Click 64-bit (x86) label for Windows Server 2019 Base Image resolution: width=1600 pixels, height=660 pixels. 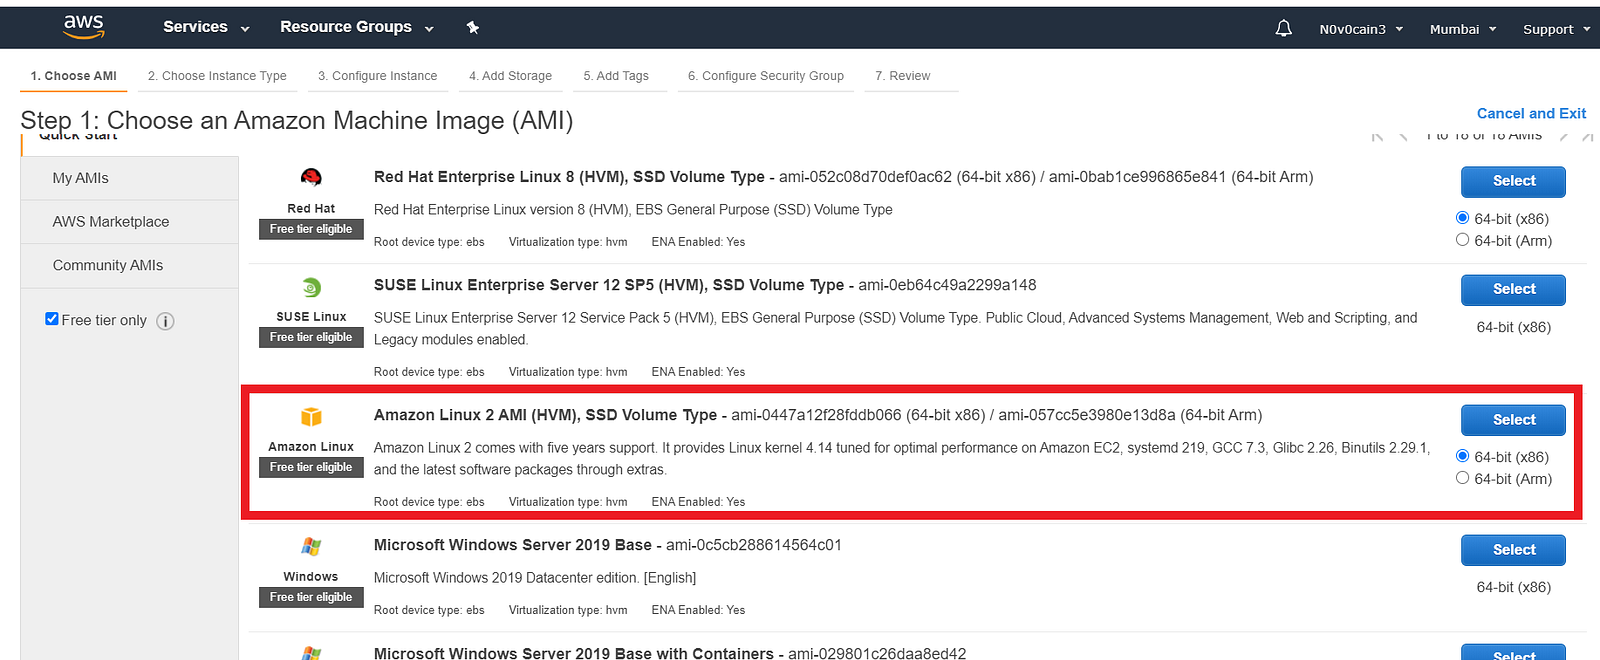(x=1513, y=587)
